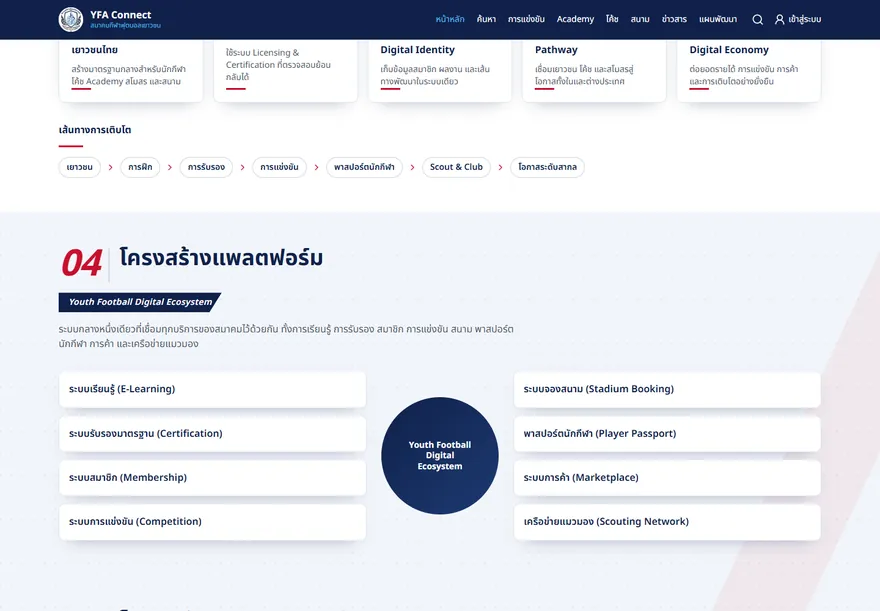
Task: Click the เส้นทางการเติบโต heading
Action: [x=95, y=130]
